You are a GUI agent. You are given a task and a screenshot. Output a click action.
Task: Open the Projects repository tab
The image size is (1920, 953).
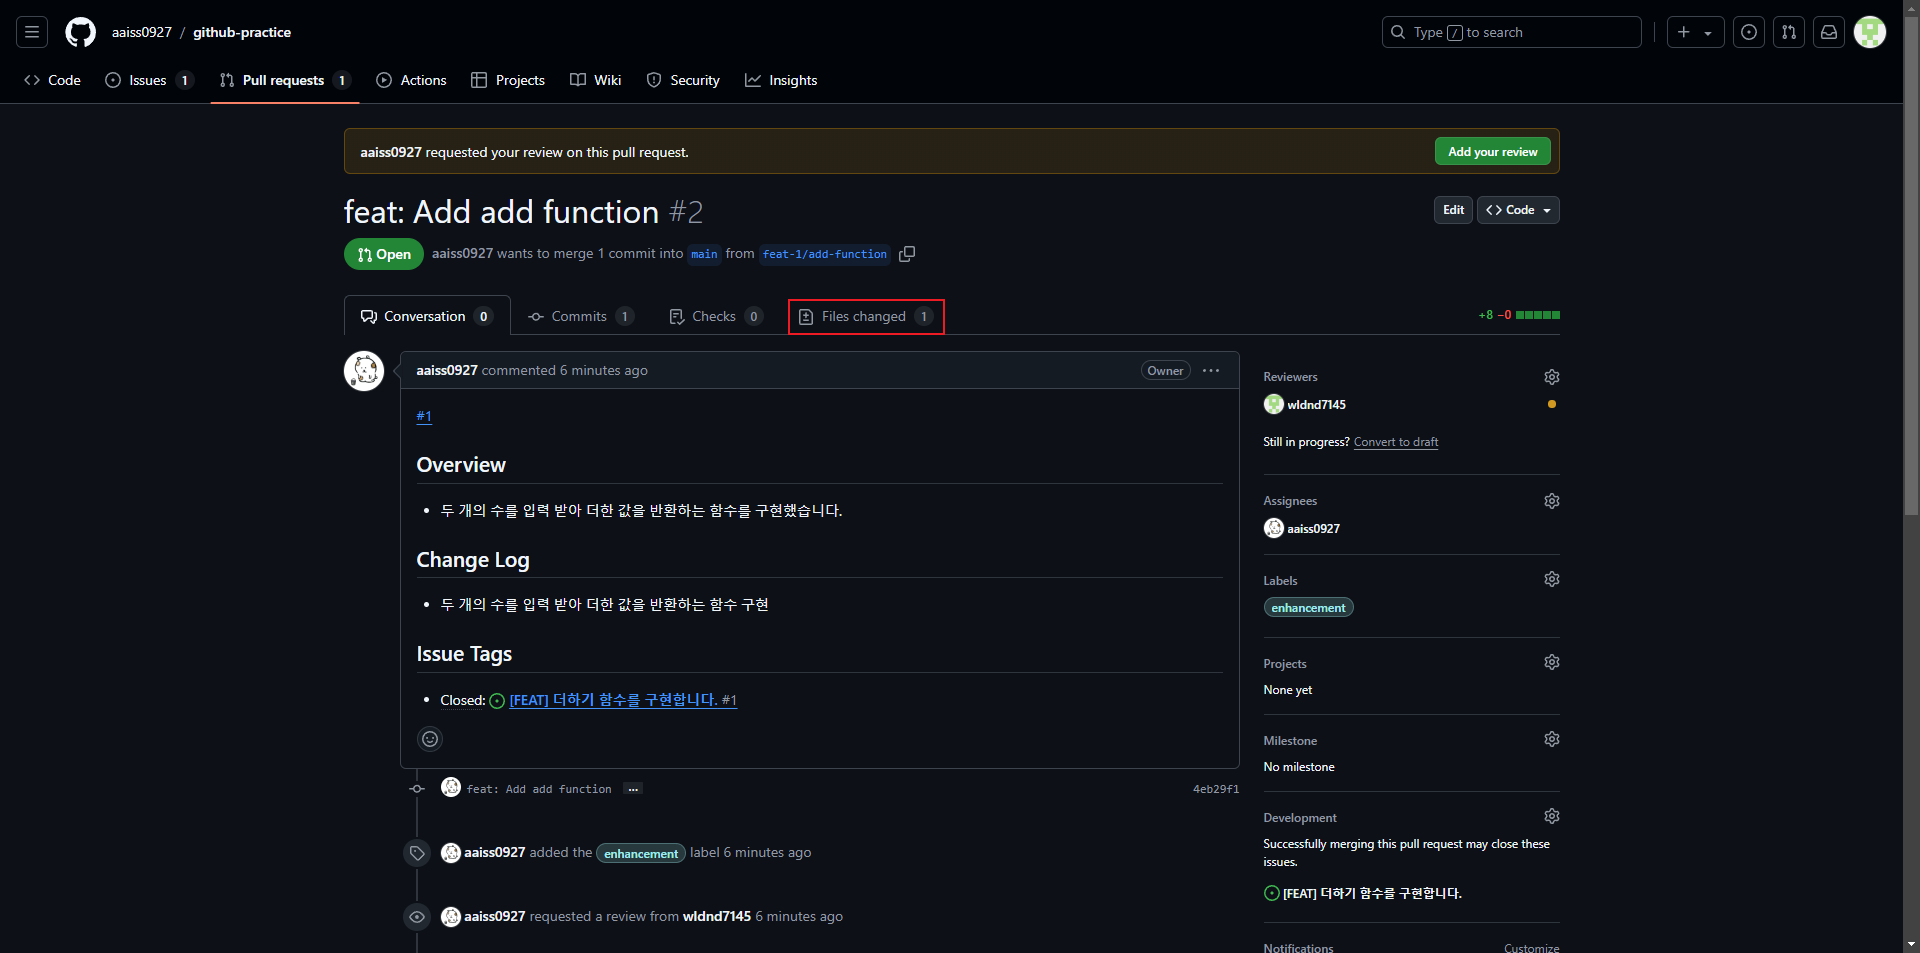tap(508, 80)
